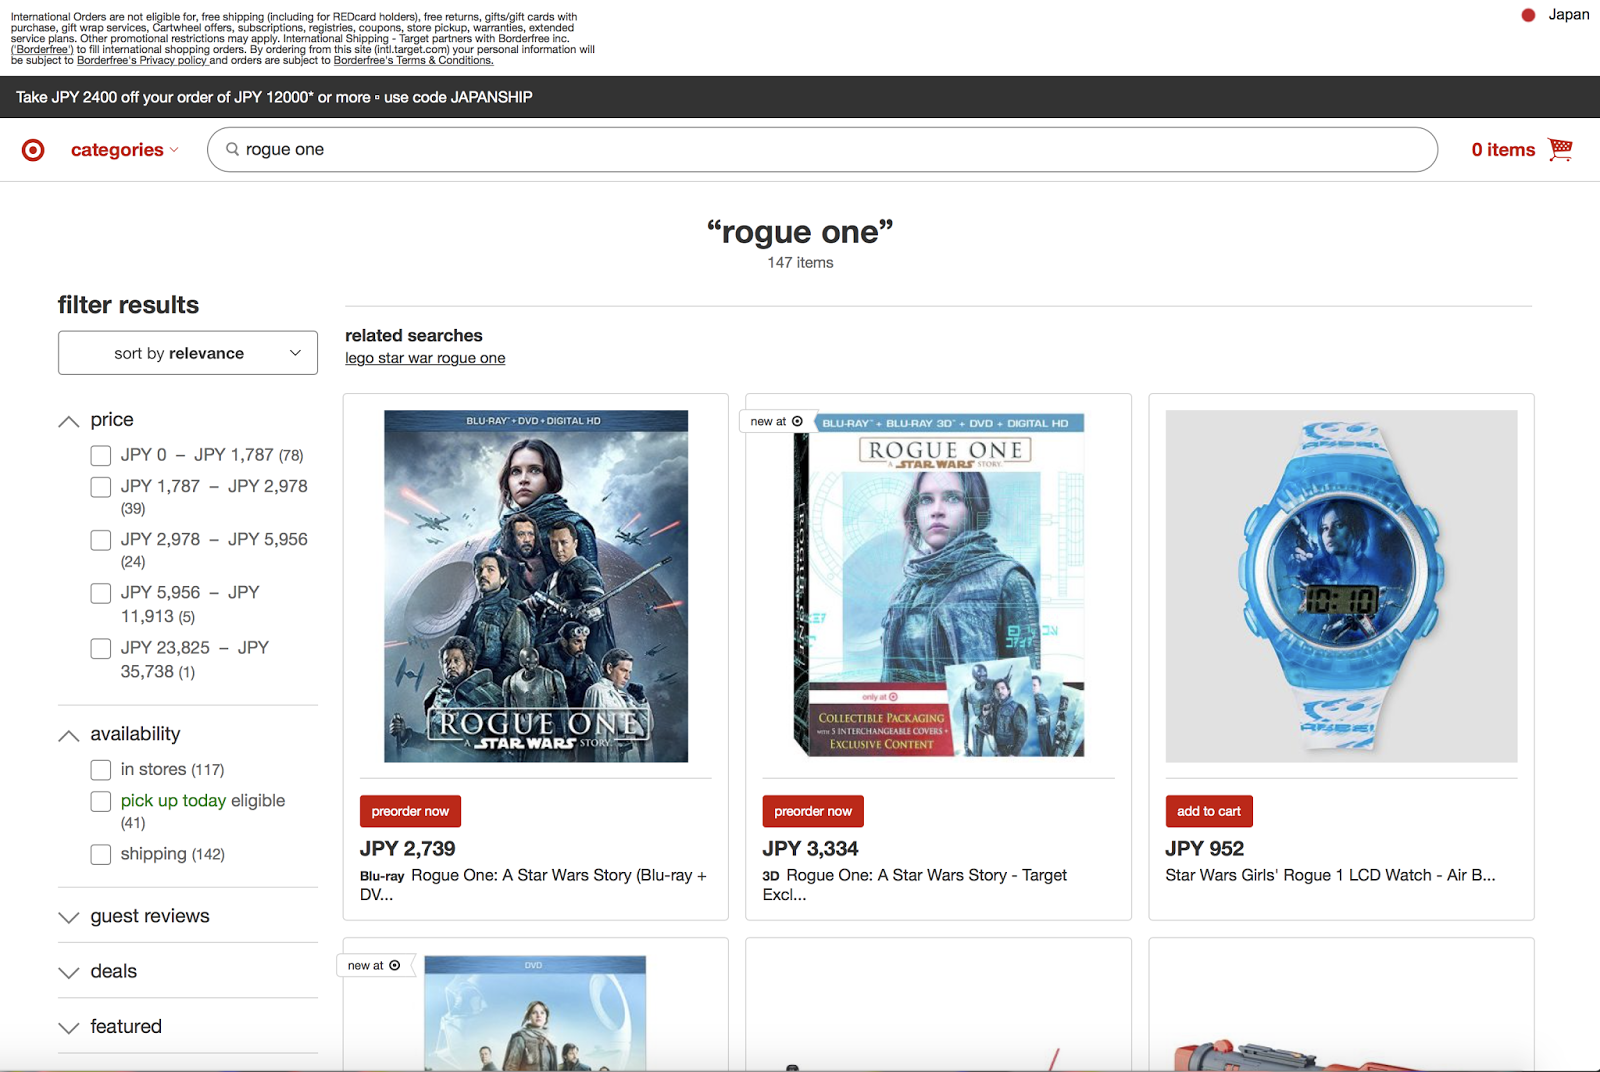Expand the guest reviews filter section
This screenshot has width=1600, height=1072.
point(69,917)
